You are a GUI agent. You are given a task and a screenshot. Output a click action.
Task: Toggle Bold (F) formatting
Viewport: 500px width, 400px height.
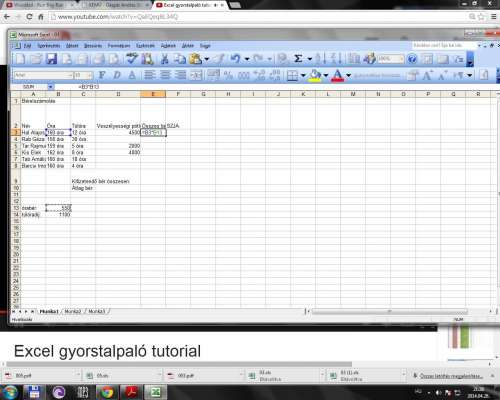tap(102, 75)
